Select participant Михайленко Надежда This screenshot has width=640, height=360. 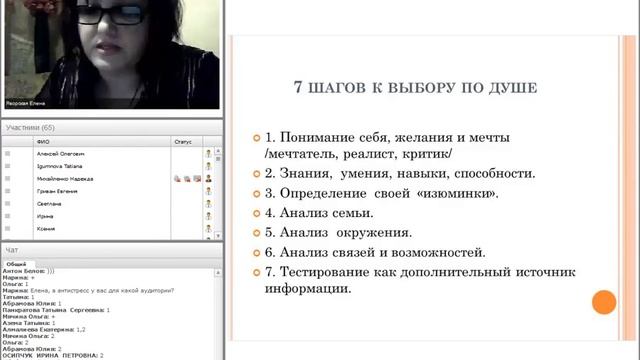pos(65,179)
